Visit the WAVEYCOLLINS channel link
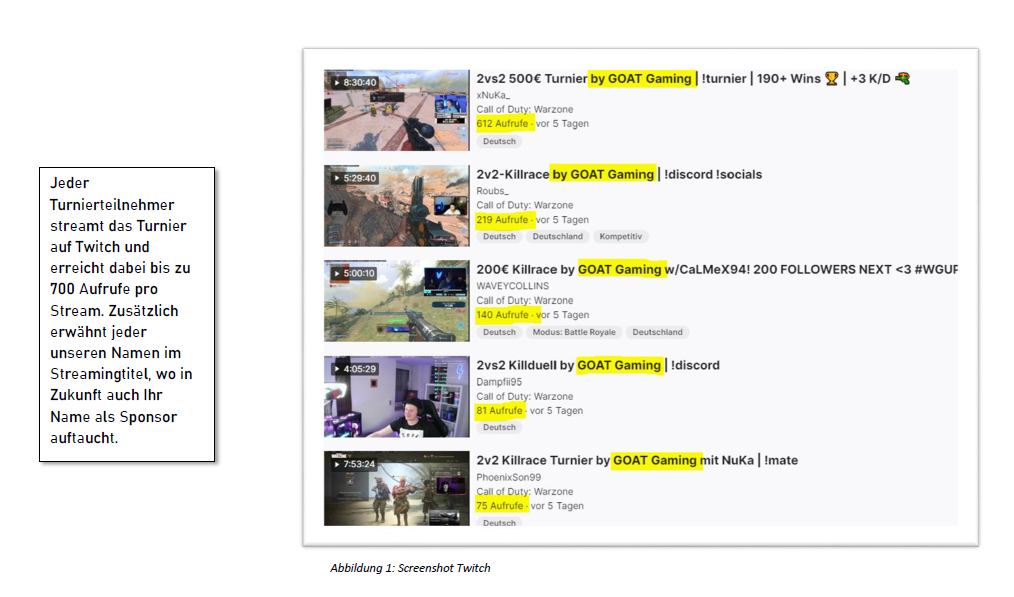This screenshot has height=597, width=1014. [512, 285]
